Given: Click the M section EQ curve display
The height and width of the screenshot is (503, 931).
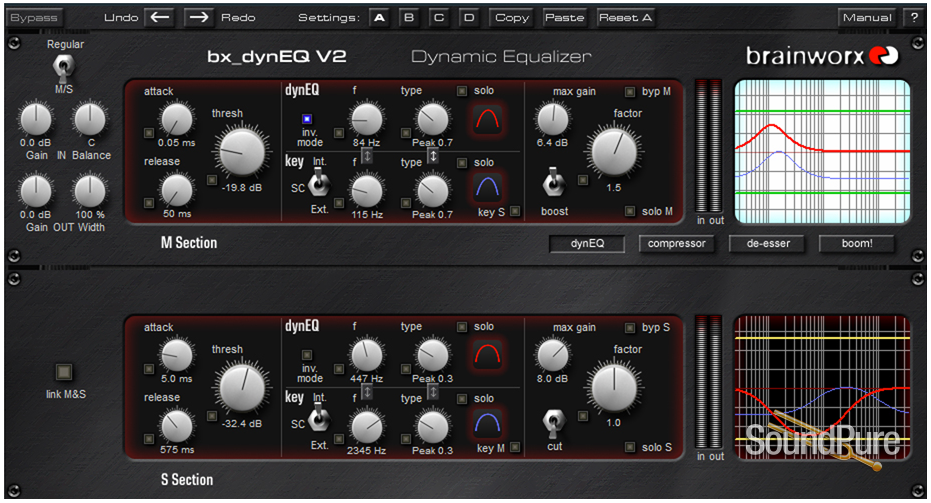Looking at the screenshot, I should coord(822,151).
